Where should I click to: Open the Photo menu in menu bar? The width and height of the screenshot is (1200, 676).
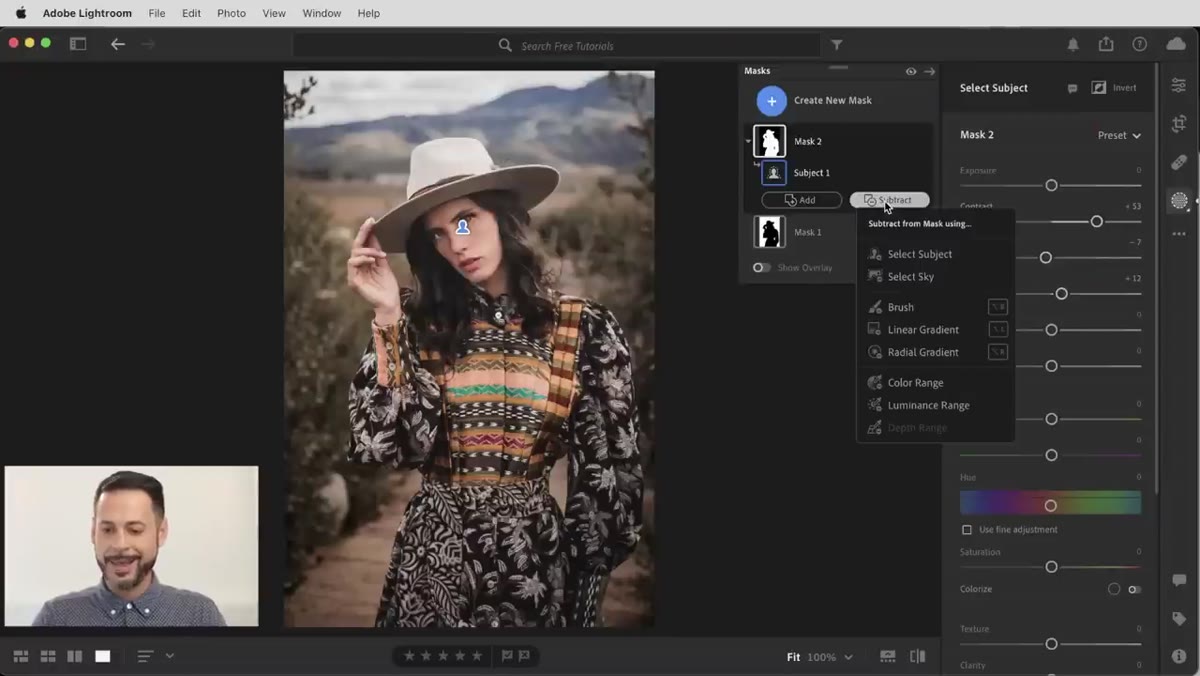click(x=231, y=13)
